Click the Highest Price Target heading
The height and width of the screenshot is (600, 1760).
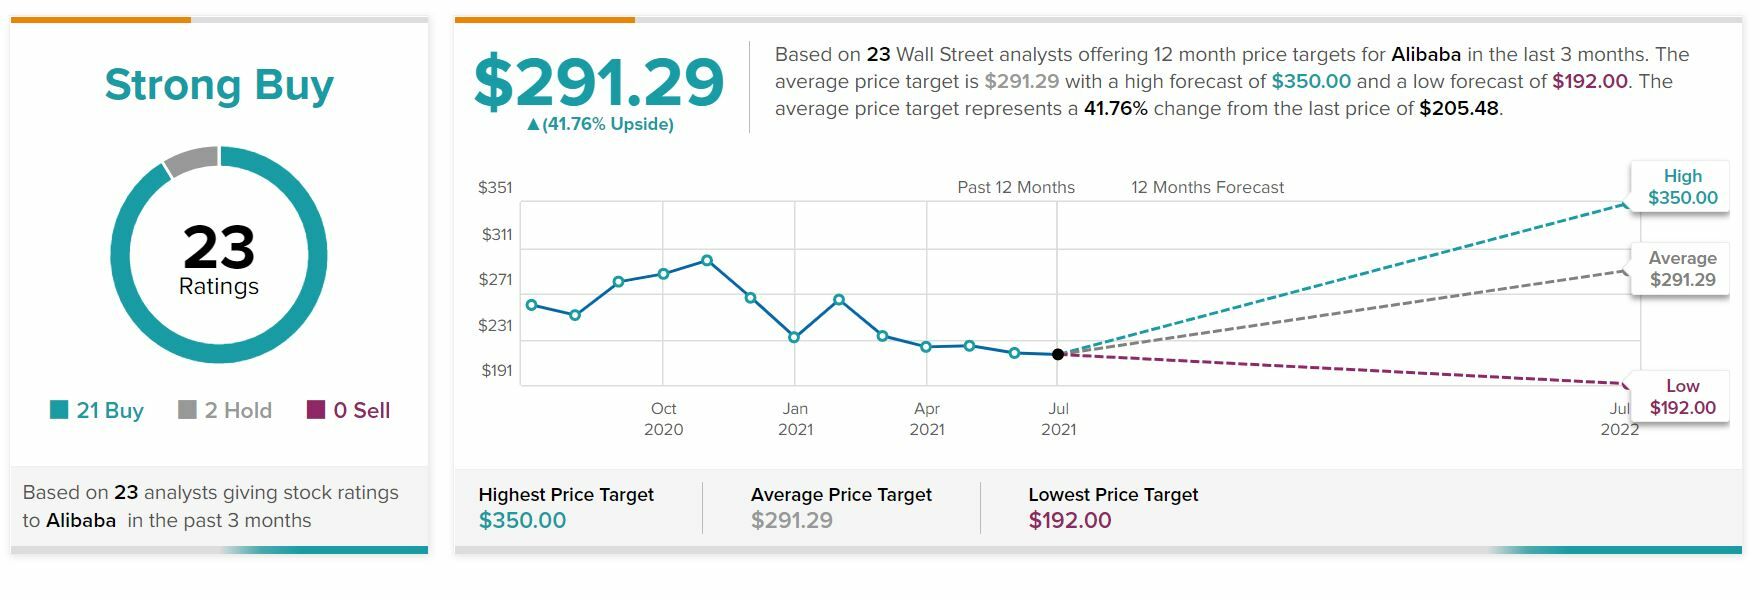[566, 494]
